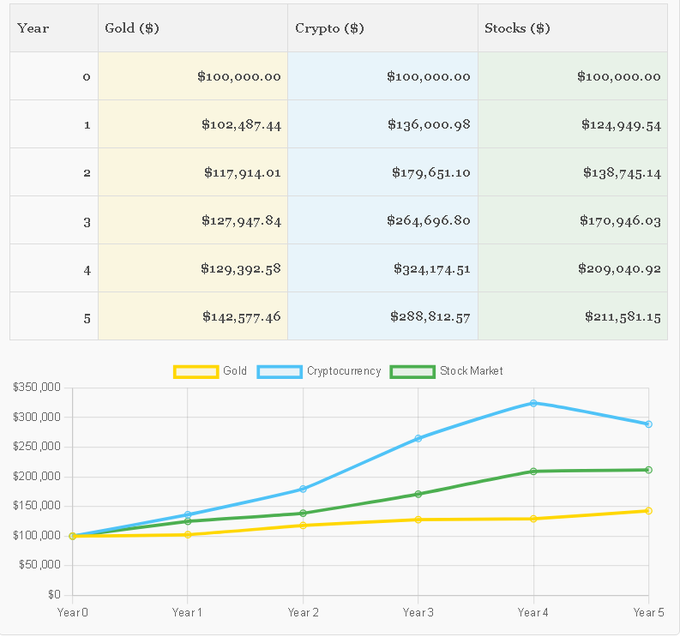
Task: Click stocks value $138,745.14
Action: [x=622, y=173]
